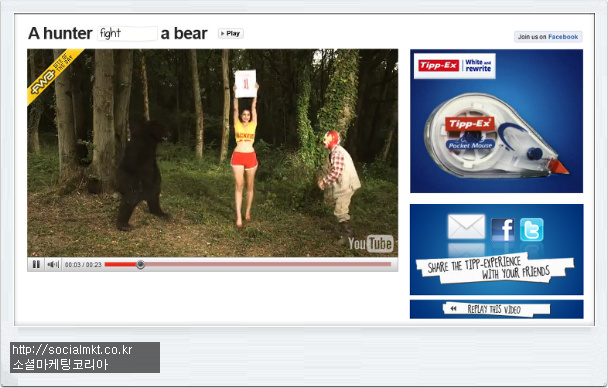
Task: Seek to the middle of the video timeline
Action: coord(248,264)
